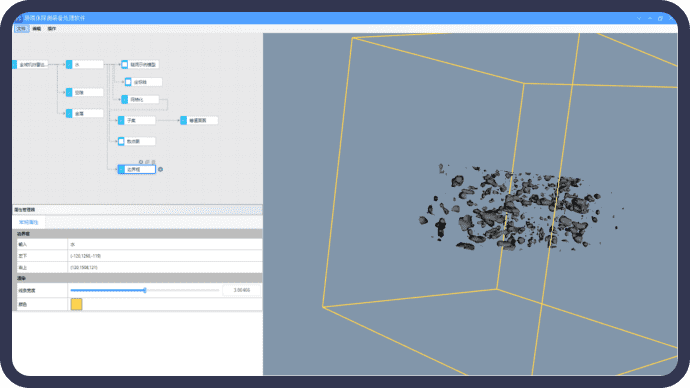Open the 编辑 menu in the menu bar
The image size is (690, 388).
(37, 29)
